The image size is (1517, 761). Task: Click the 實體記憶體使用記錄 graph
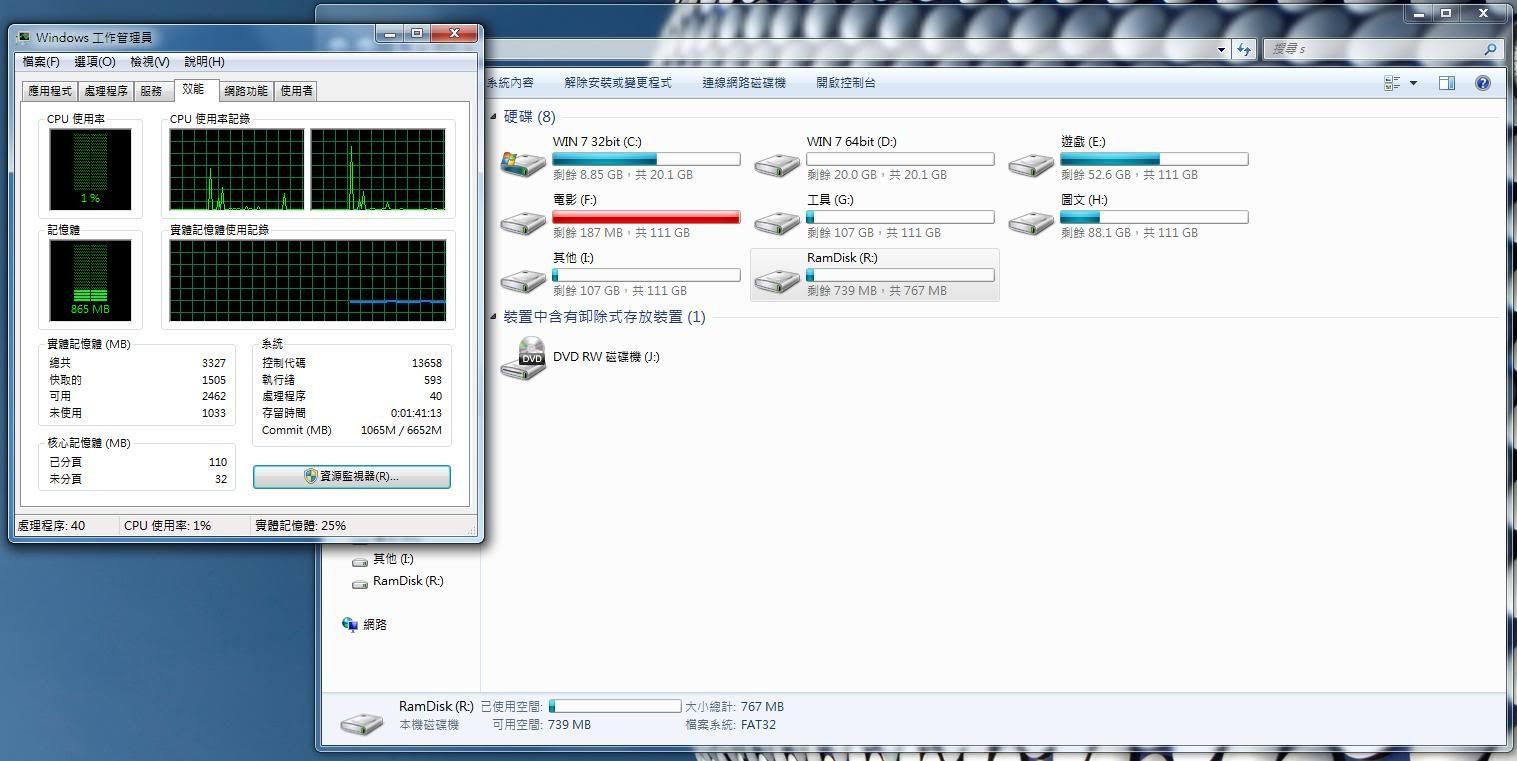click(308, 280)
